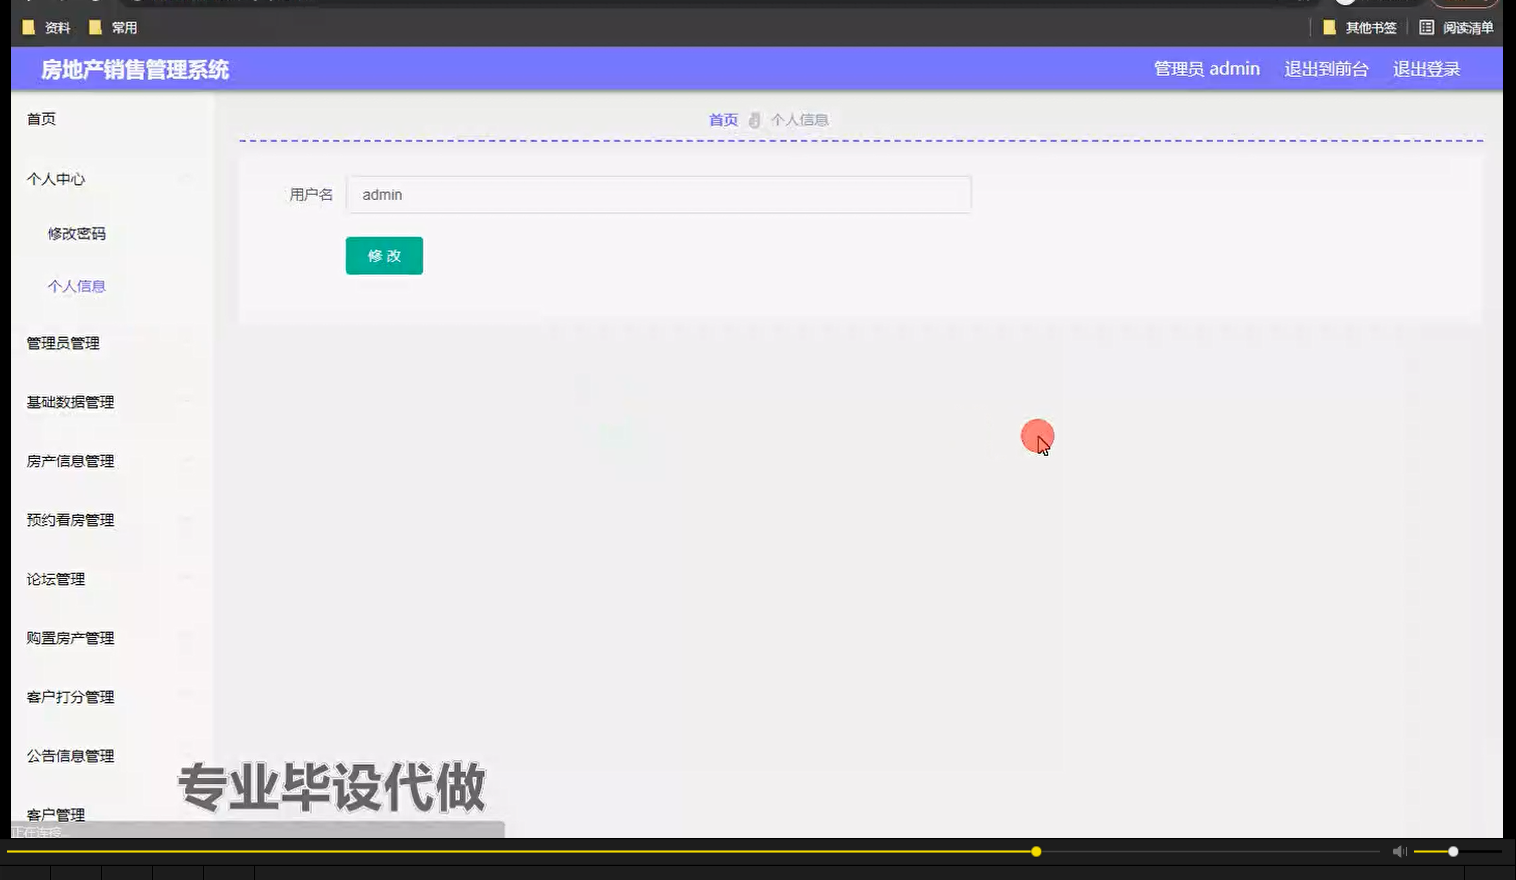Open the 首页 breadcrumb link
Screen dimensions: 1516x880
722,119
